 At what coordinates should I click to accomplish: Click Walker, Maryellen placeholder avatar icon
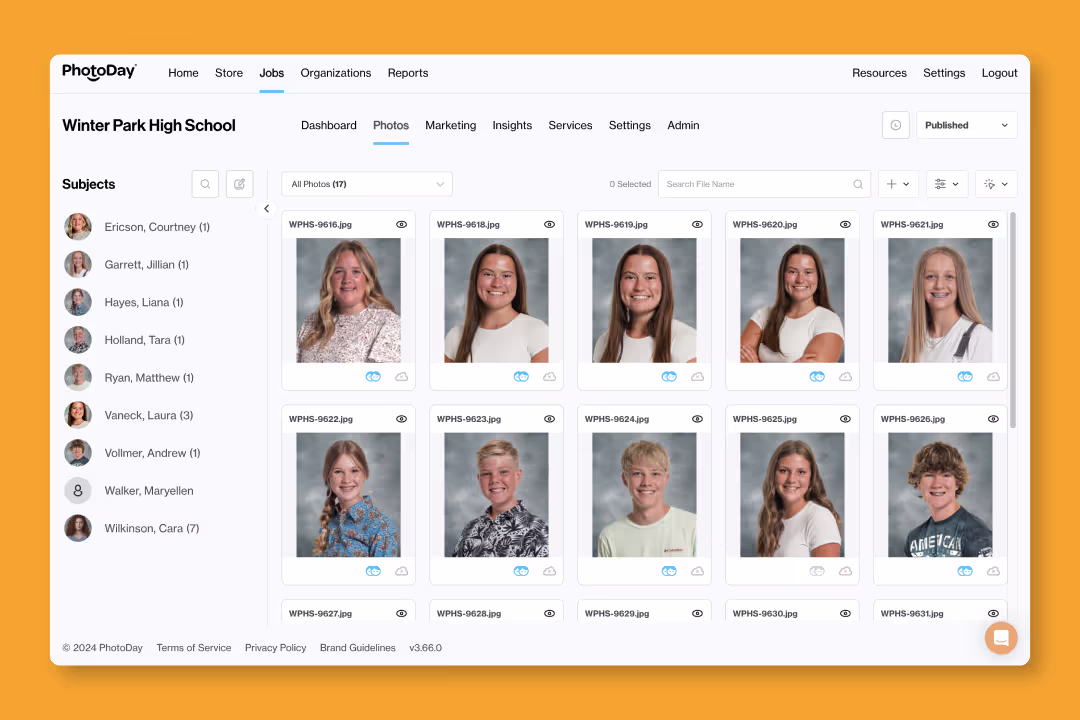coord(78,491)
